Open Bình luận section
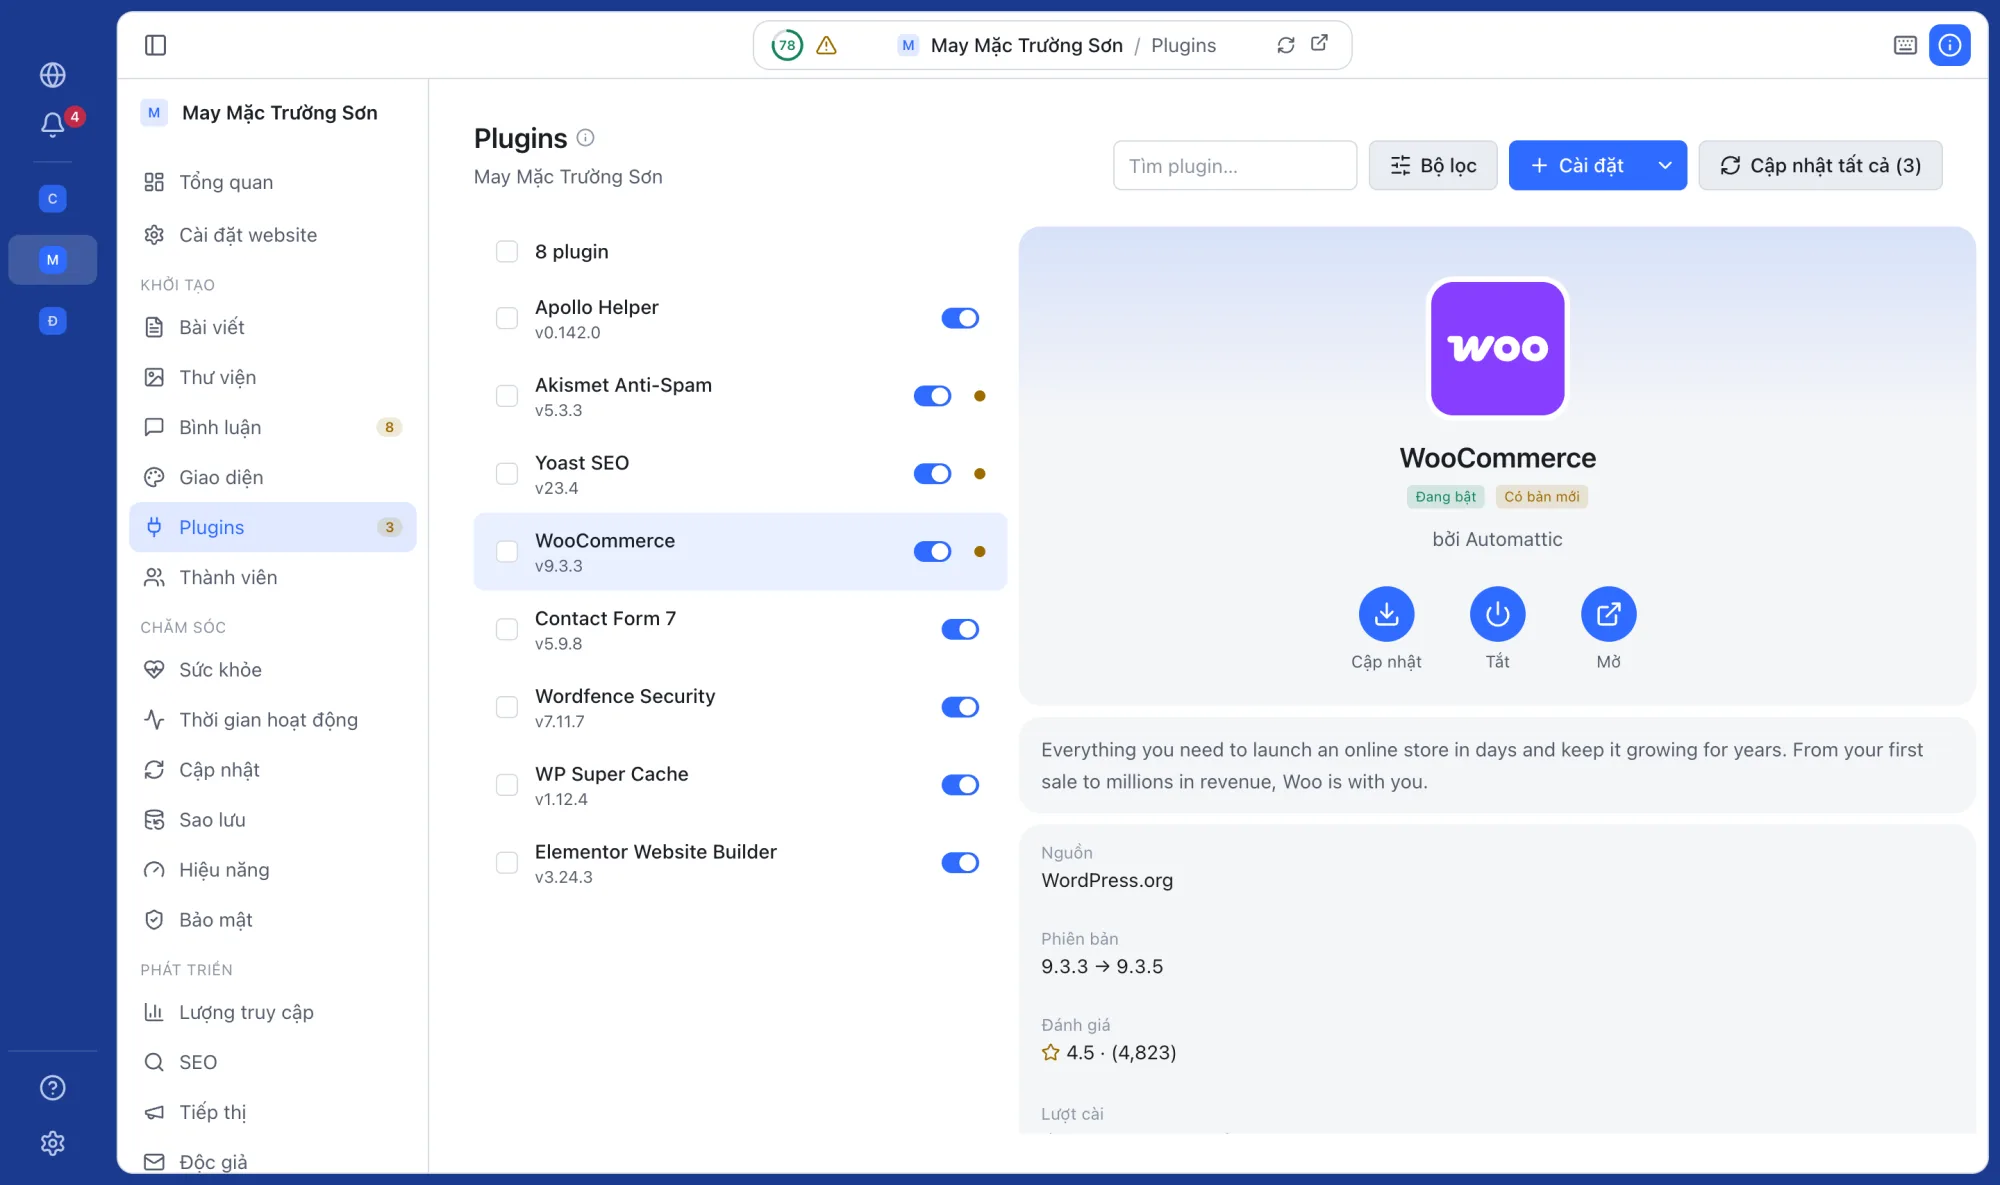Viewport: 2000px width, 1185px height. pos(272,427)
